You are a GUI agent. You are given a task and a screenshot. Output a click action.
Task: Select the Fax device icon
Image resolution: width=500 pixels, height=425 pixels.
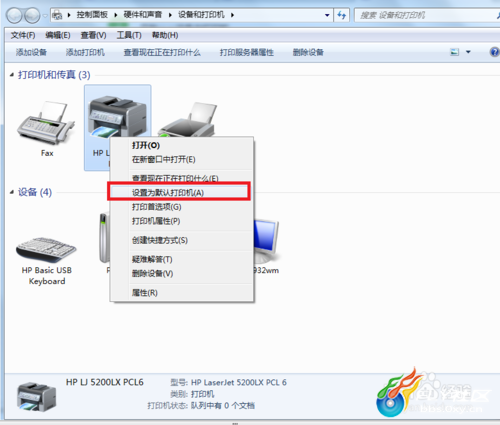[46, 123]
